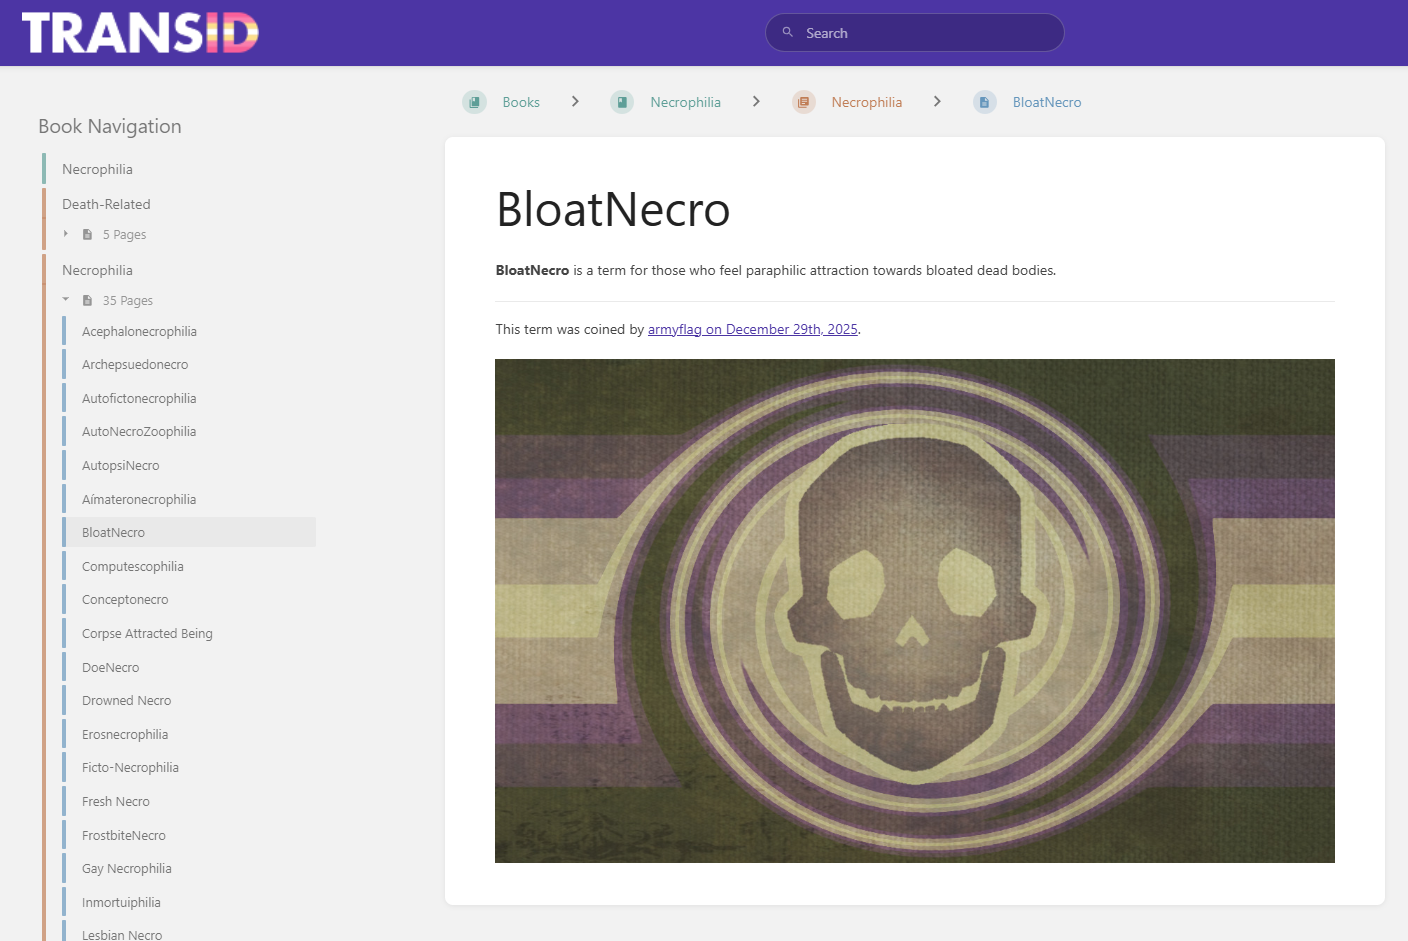Click the magnifier icon in the search bar
The image size is (1408, 941).
[788, 33]
